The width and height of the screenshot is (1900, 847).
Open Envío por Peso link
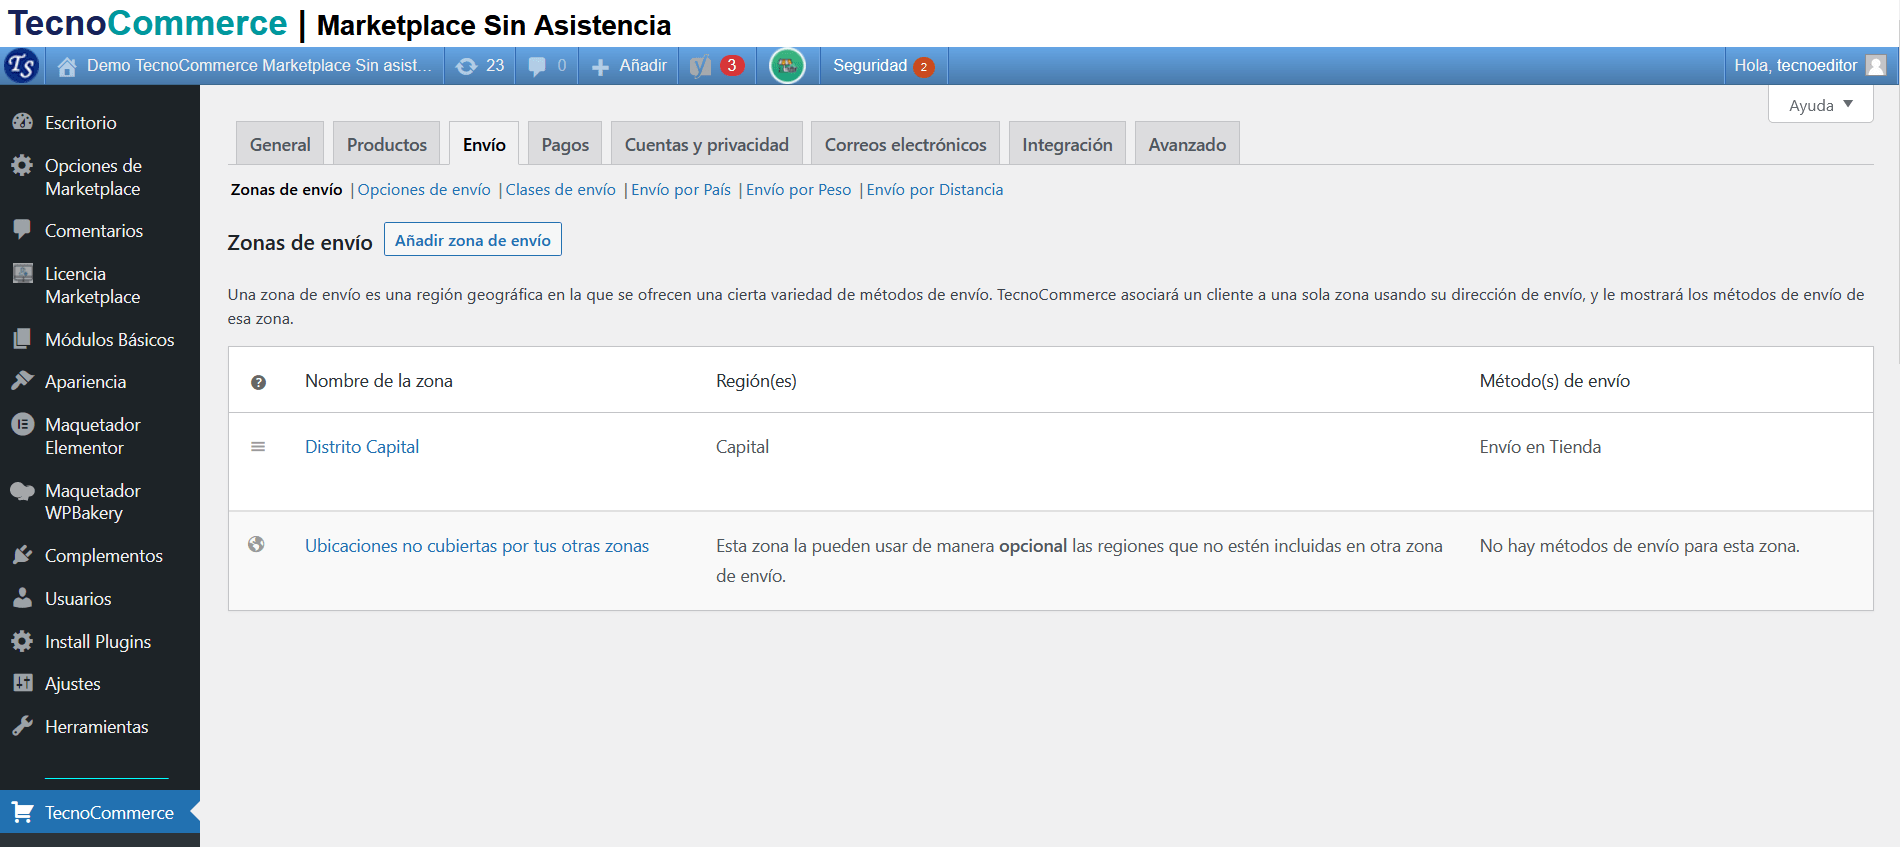coord(799,190)
